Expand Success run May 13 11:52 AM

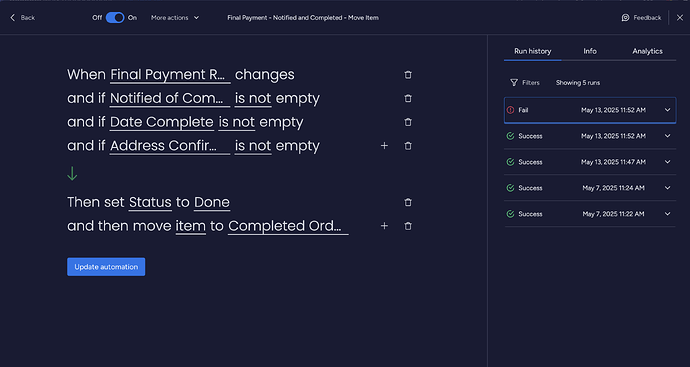click(x=668, y=136)
